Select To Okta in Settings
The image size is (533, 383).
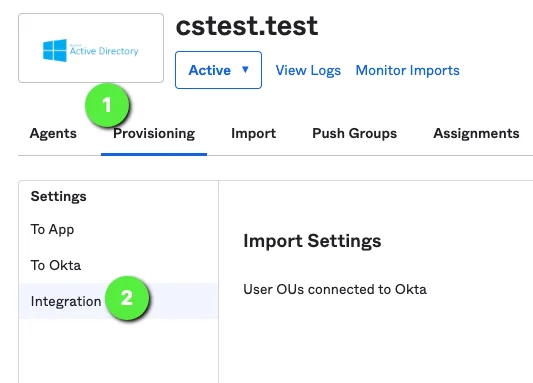pos(56,265)
